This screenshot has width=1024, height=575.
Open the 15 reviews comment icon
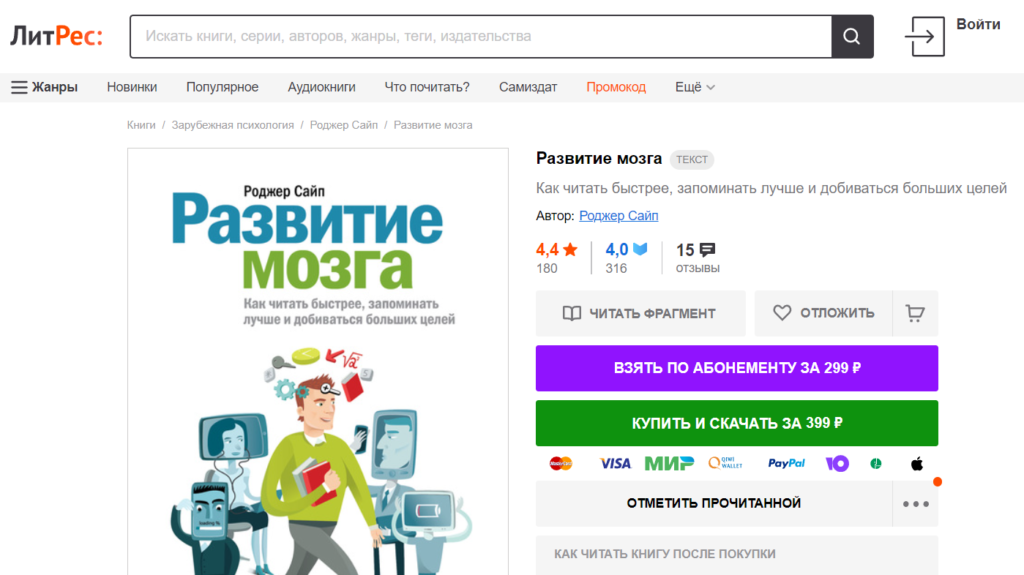click(707, 250)
